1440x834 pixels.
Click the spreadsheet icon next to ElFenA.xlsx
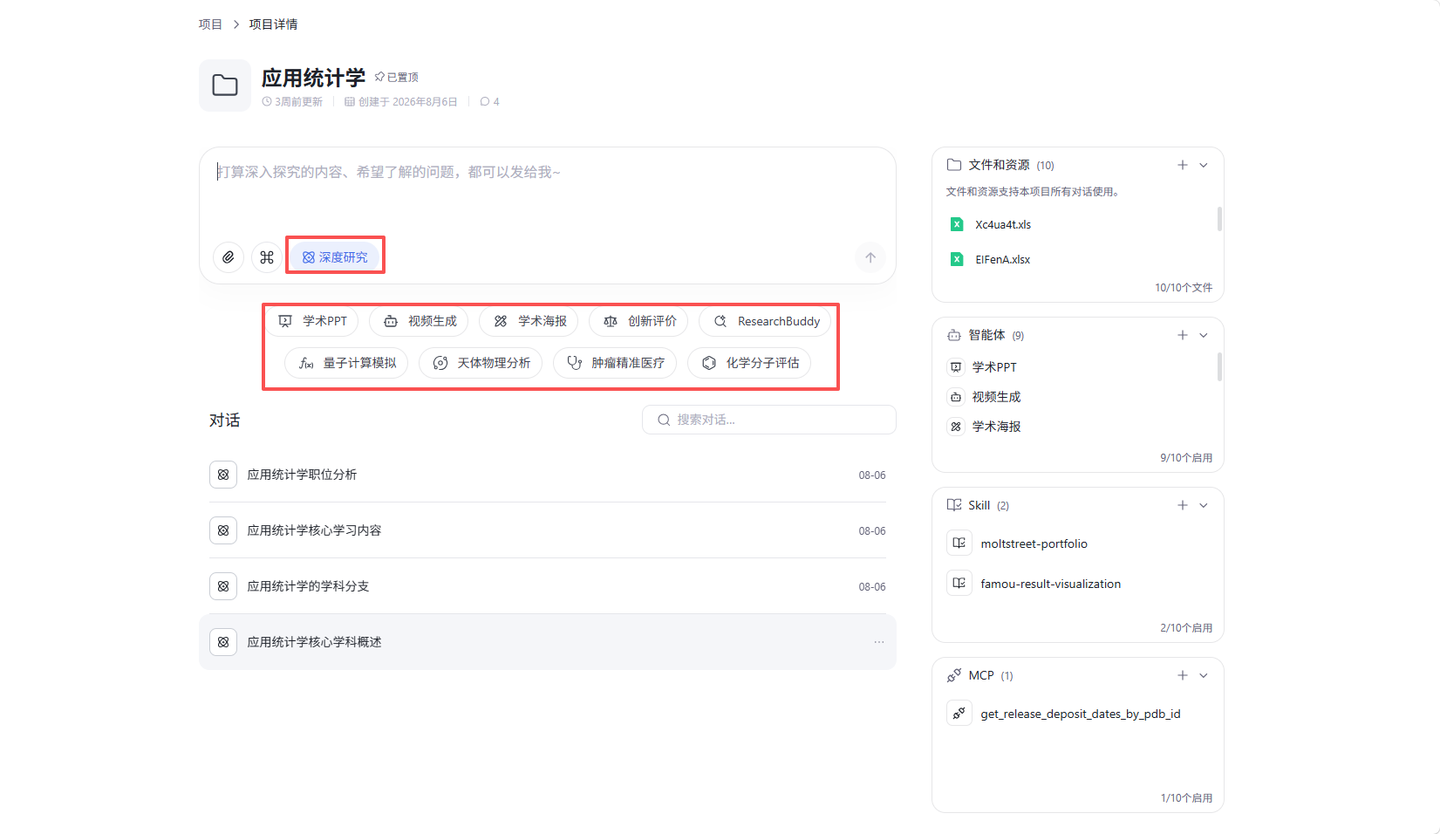(x=956, y=259)
